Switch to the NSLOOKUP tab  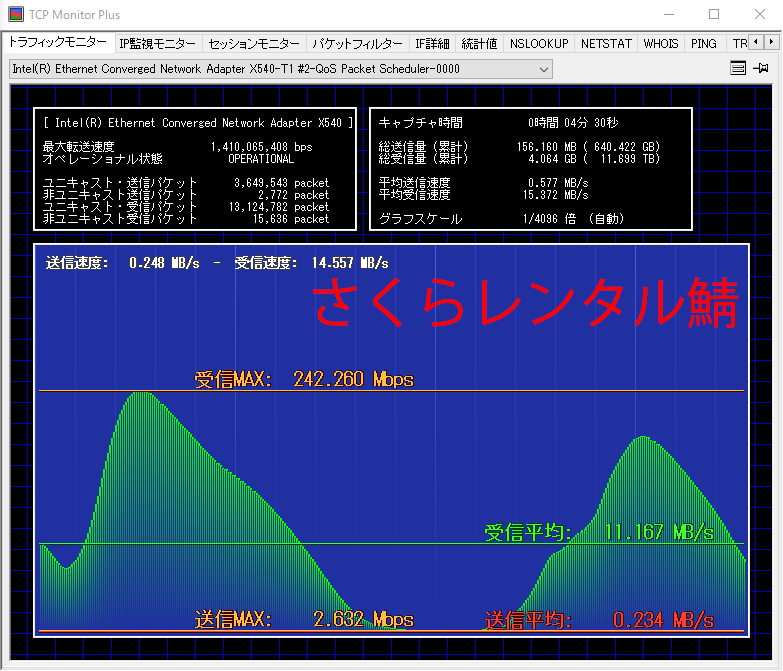click(538, 44)
